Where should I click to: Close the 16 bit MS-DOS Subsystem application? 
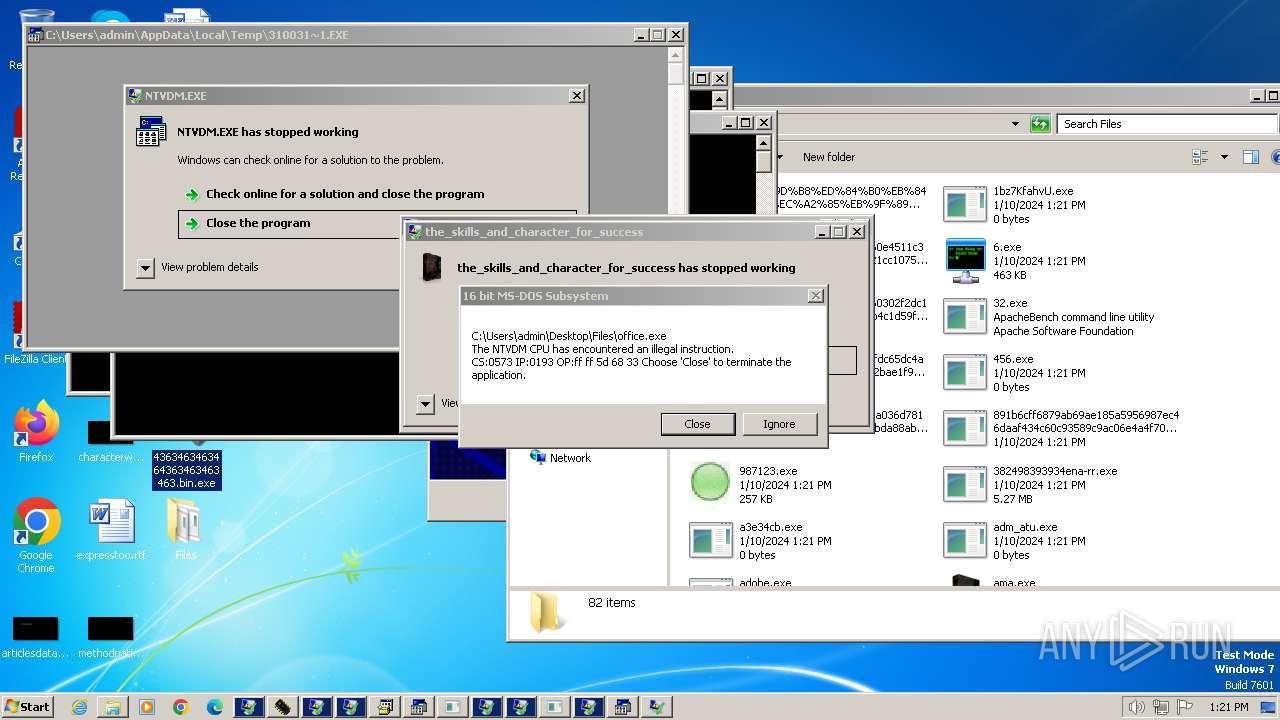697,424
